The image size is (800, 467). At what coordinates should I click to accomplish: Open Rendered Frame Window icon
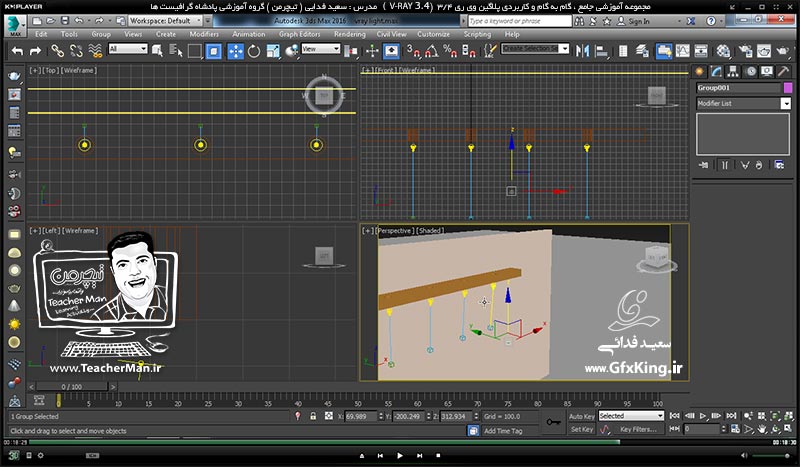coord(764,51)
